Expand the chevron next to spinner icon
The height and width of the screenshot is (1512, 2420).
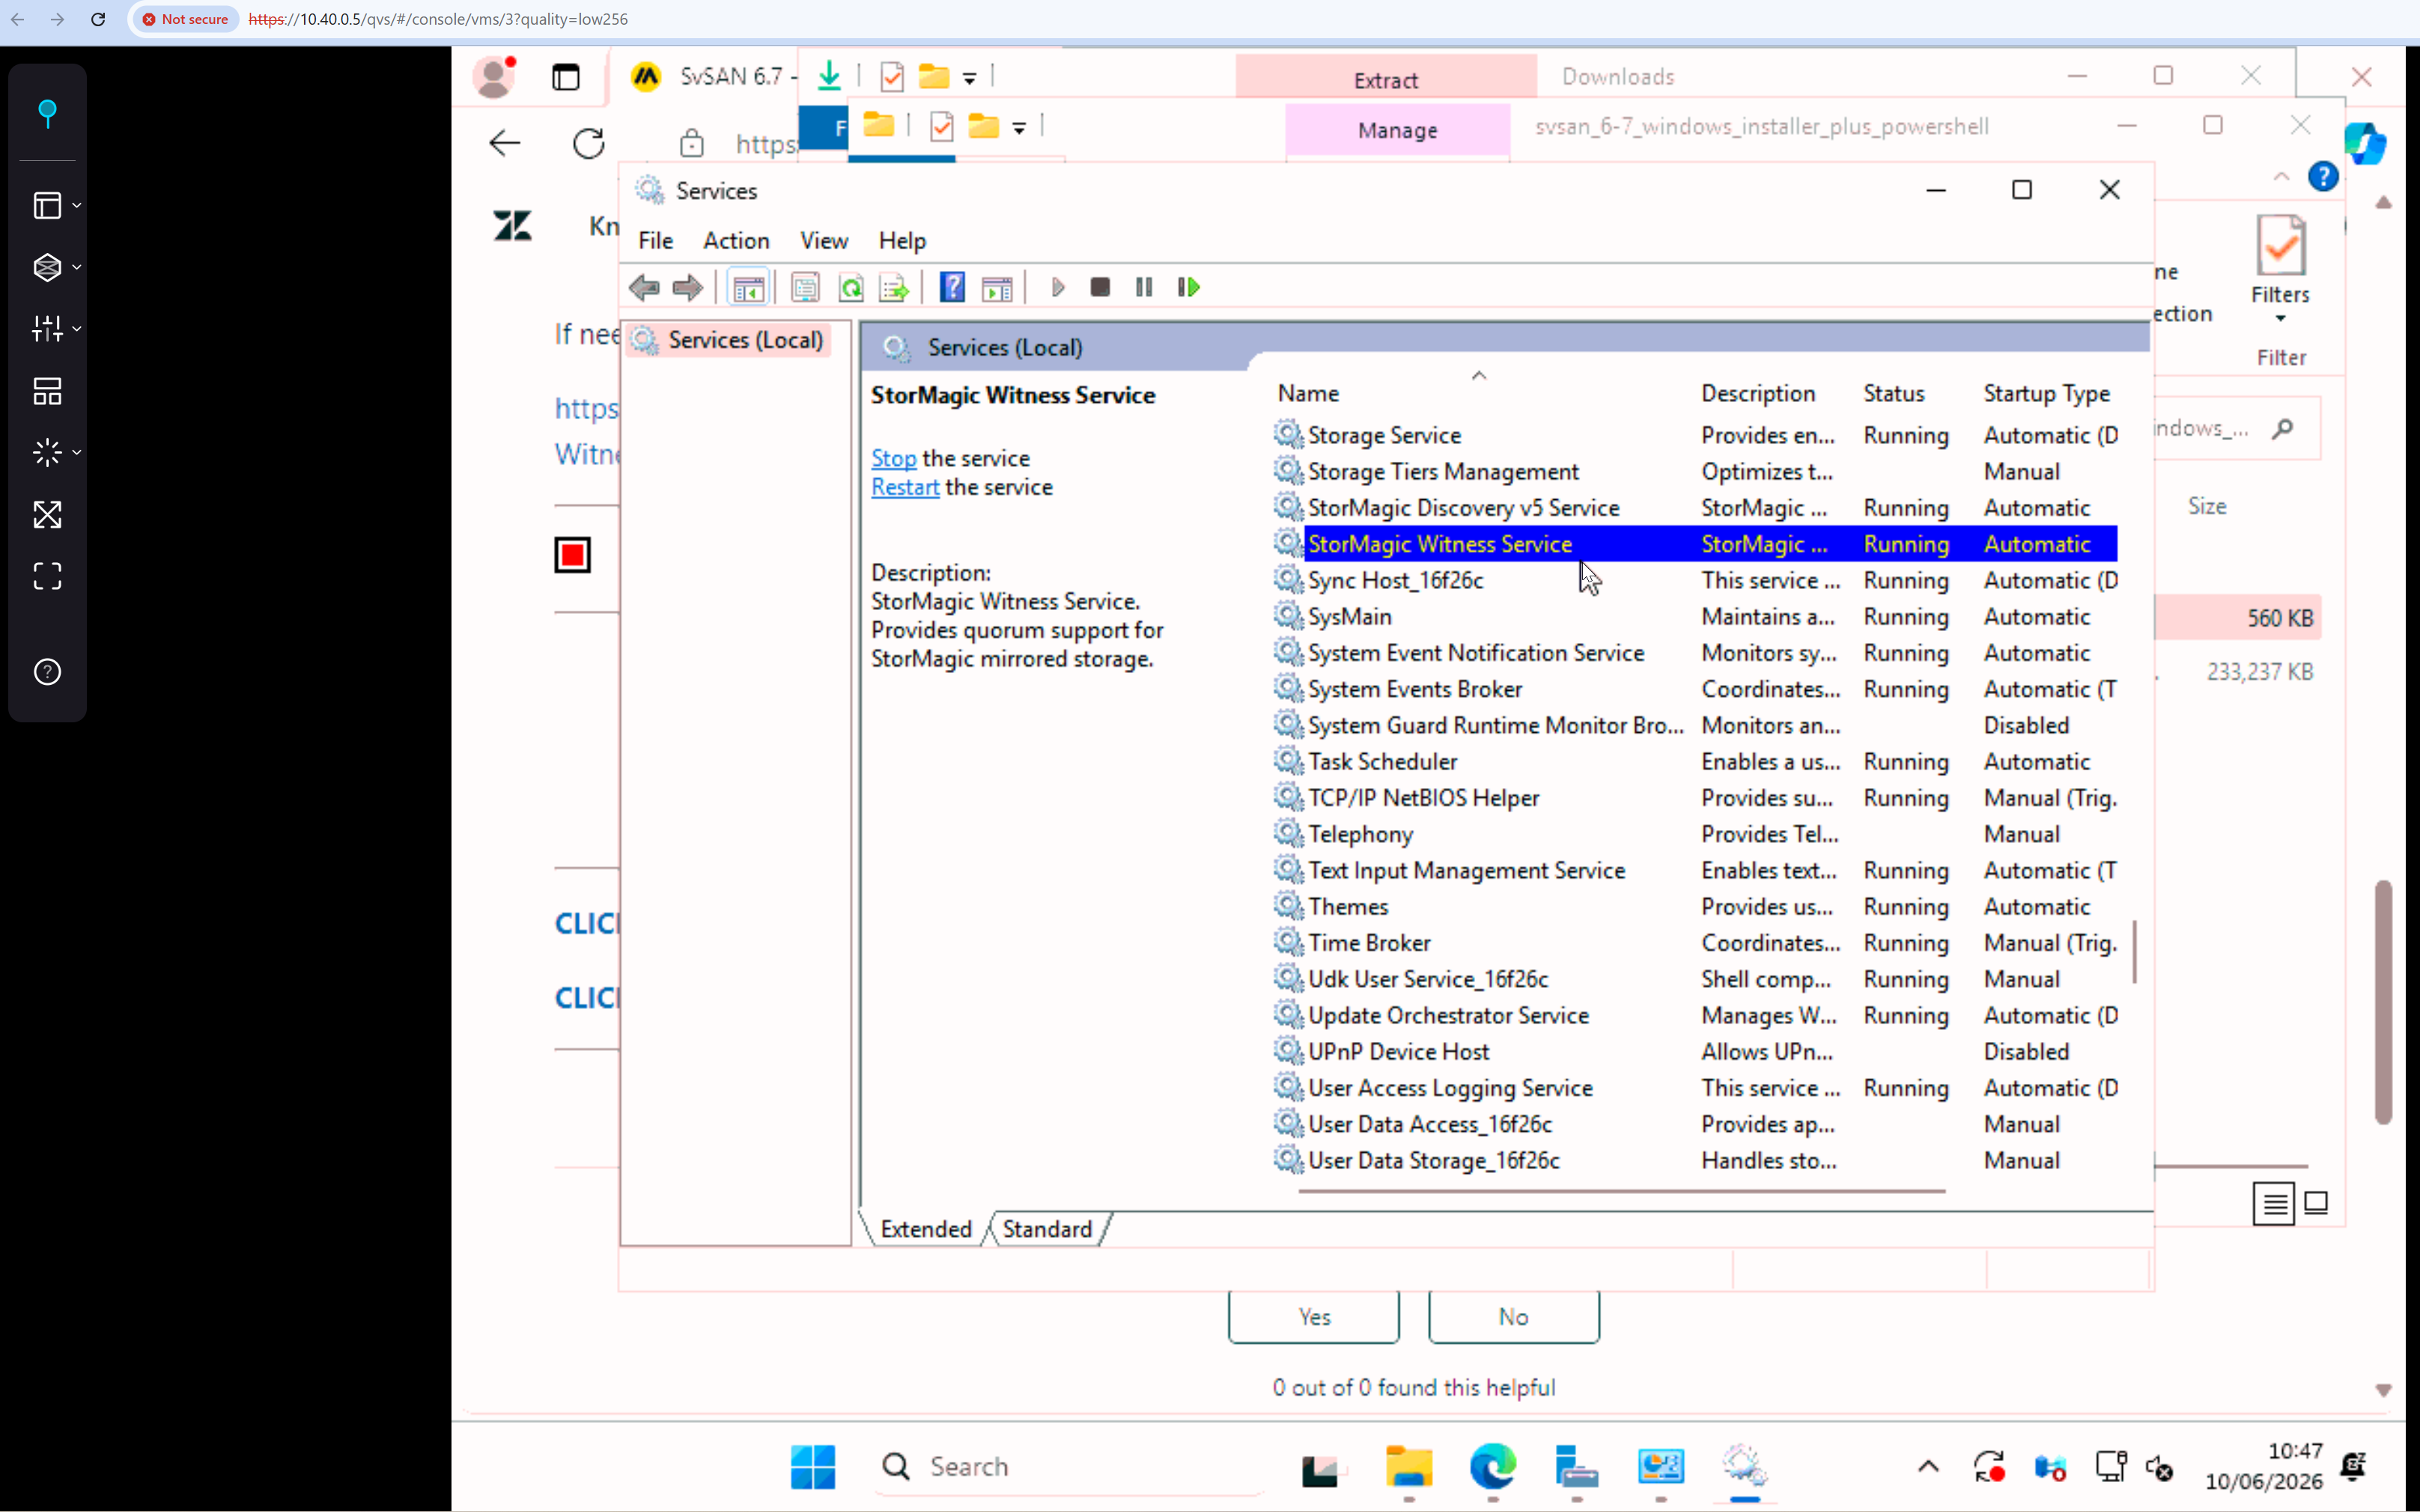tap(77, 453)
